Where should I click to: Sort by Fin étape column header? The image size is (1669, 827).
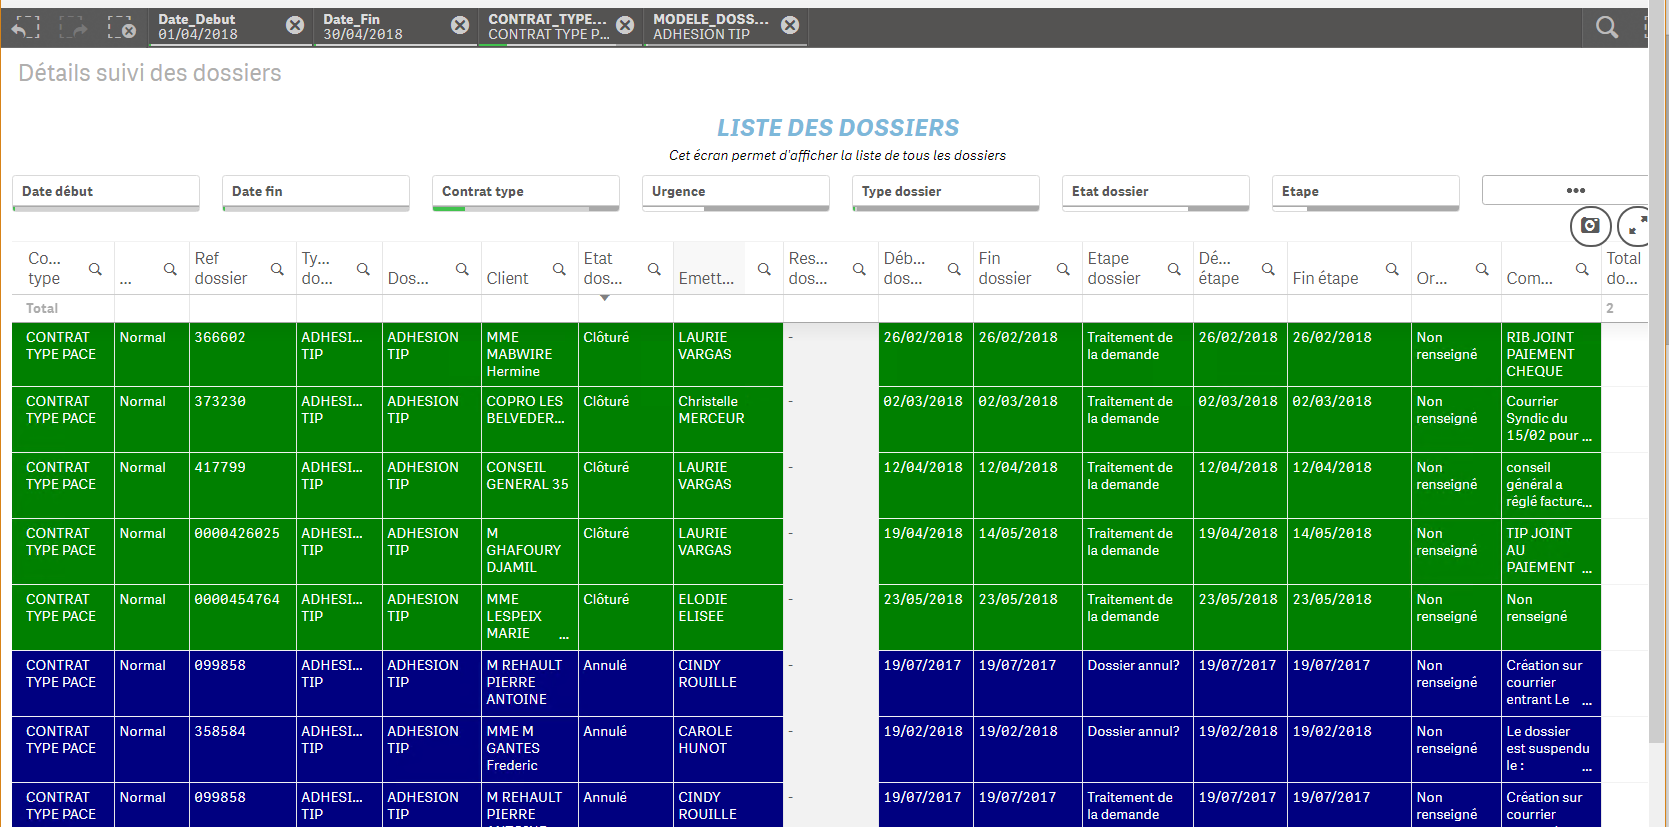[x=1325, y=278]
